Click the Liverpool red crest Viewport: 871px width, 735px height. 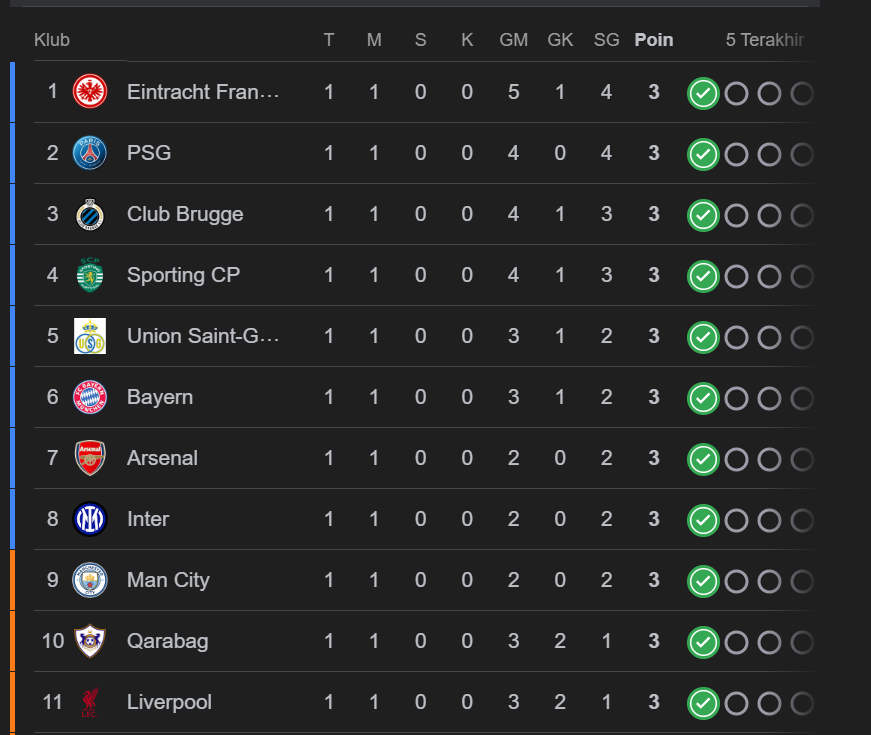click(x=90, y=702)
